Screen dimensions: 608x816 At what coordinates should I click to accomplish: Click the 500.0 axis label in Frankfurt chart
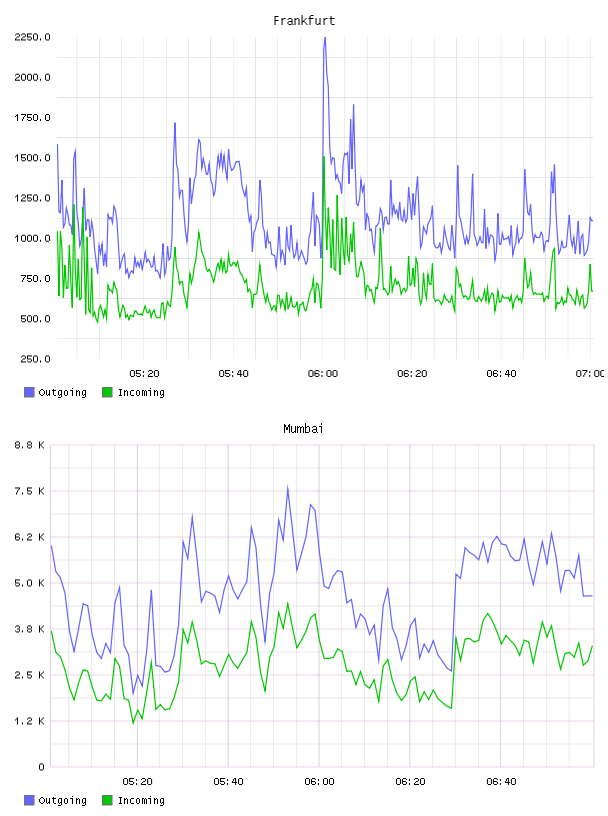tap(35, 318)
